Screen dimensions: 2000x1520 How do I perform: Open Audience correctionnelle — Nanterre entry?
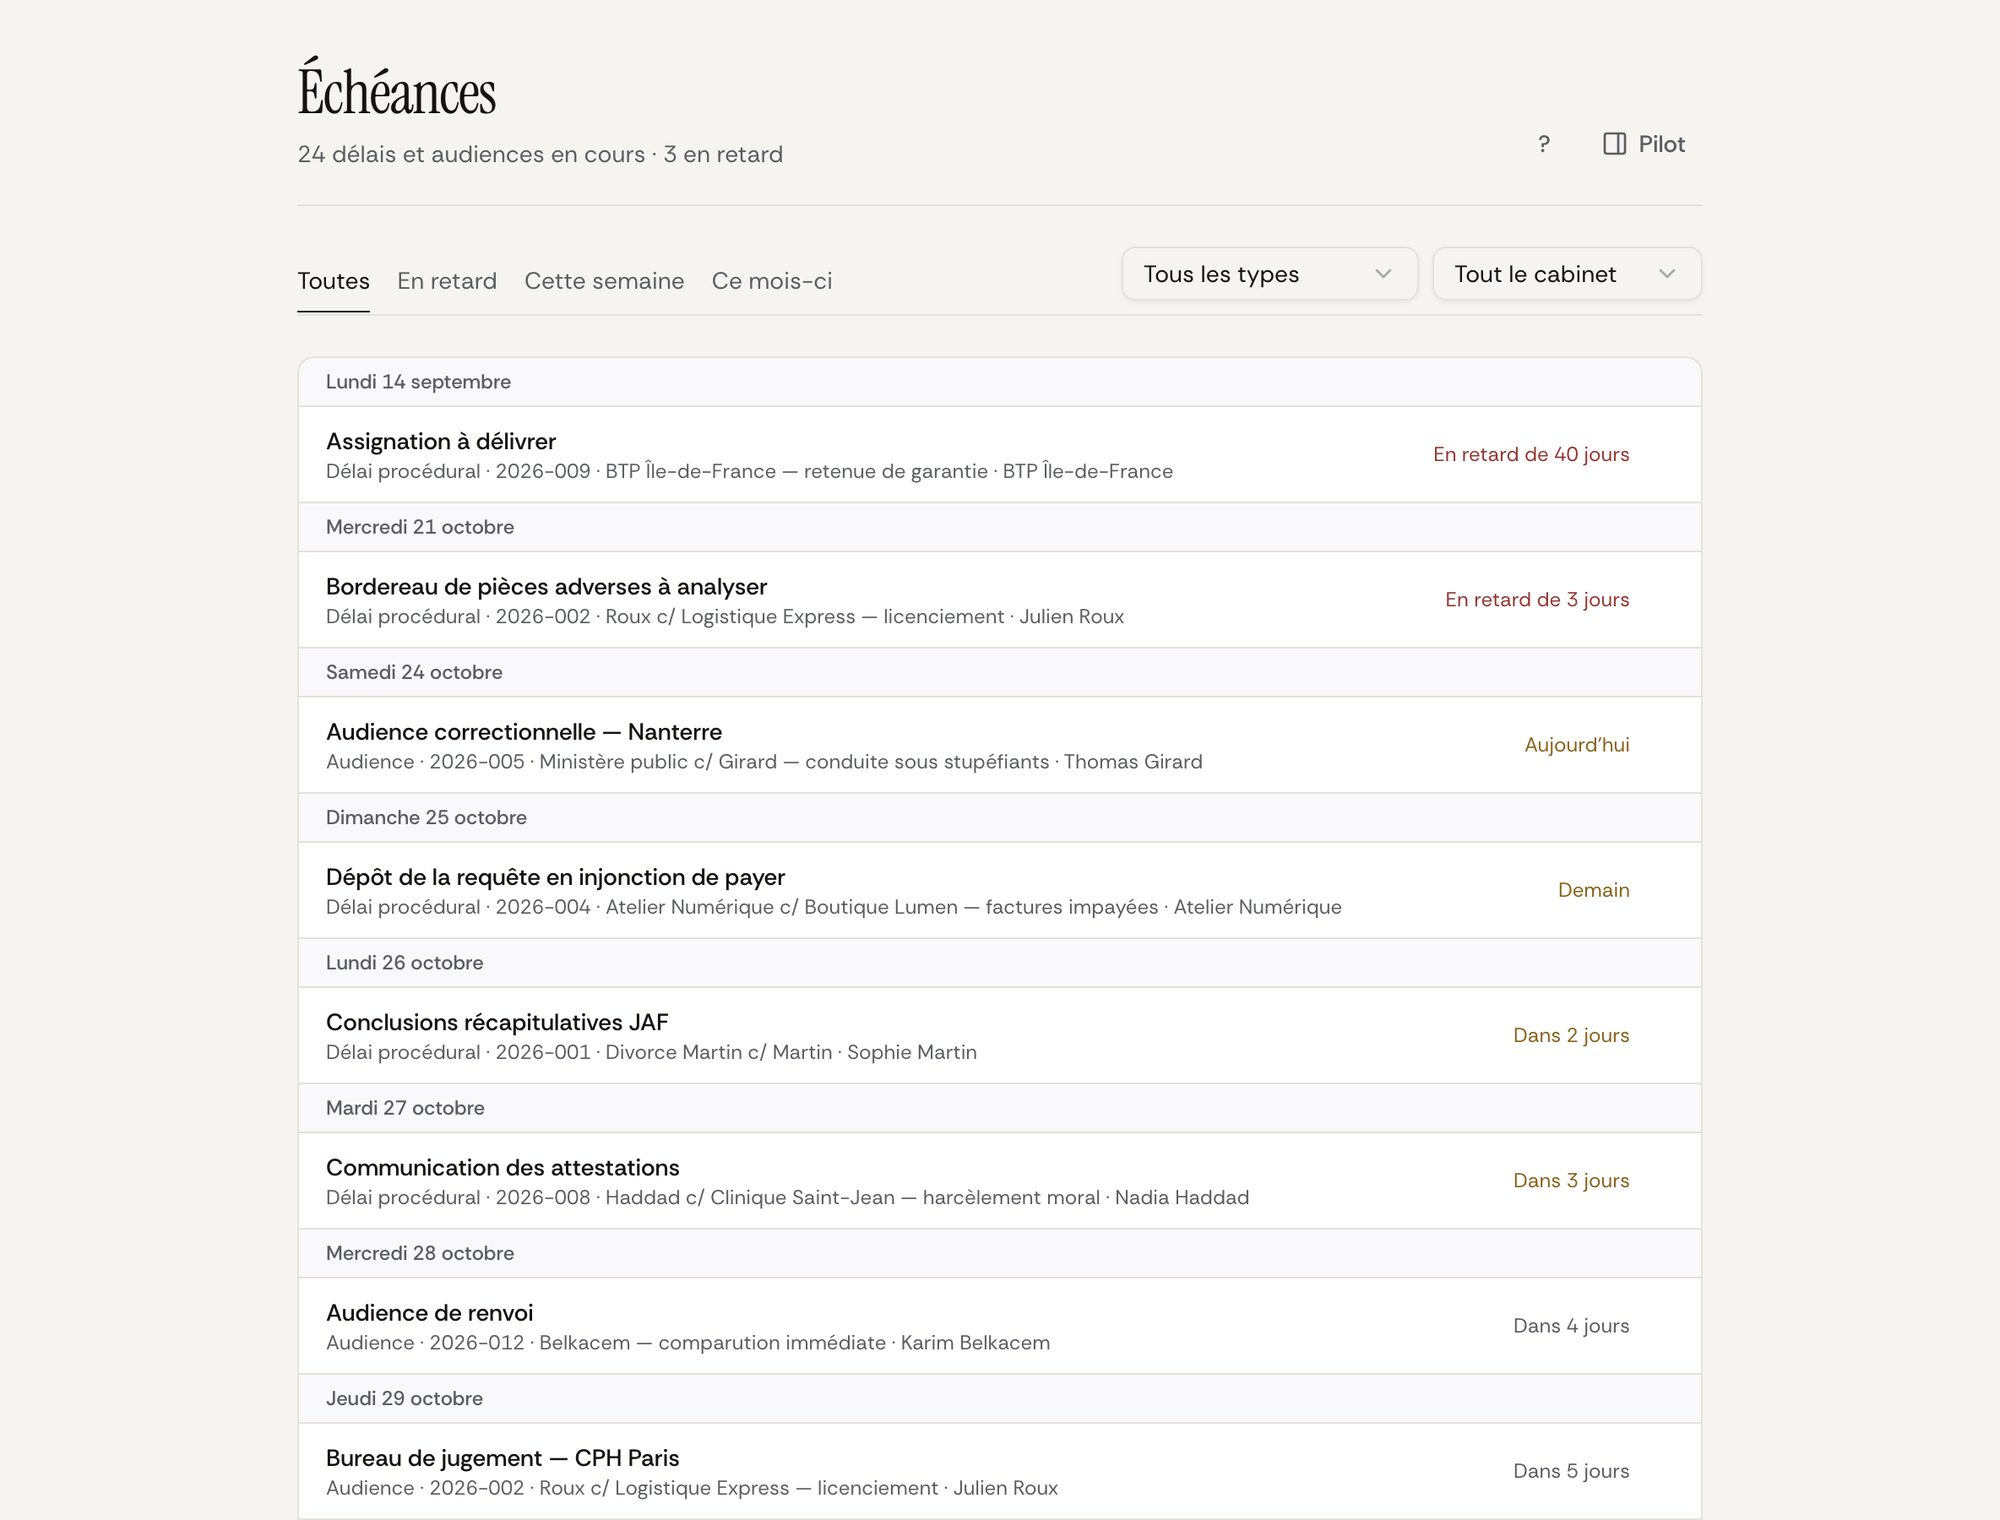tap(1000, 745)
